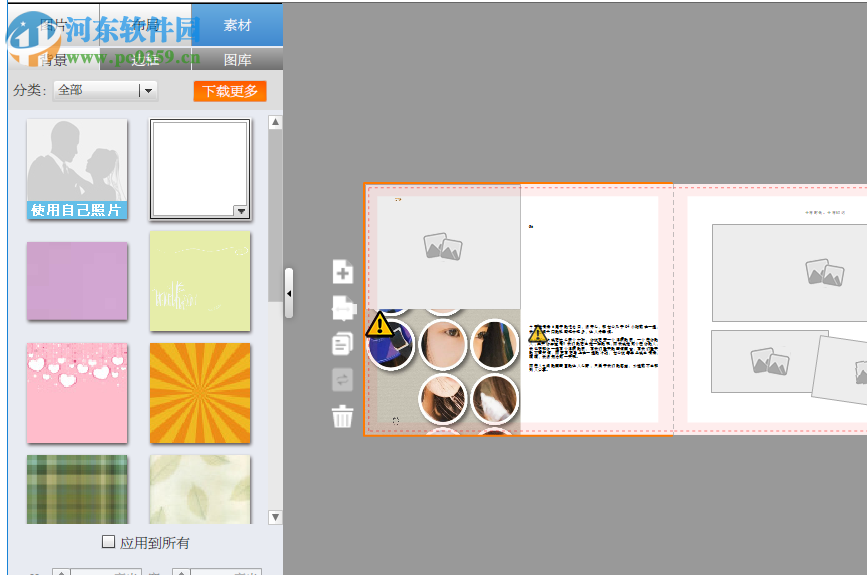Select the orange sunburst background

tap(200, 393)
